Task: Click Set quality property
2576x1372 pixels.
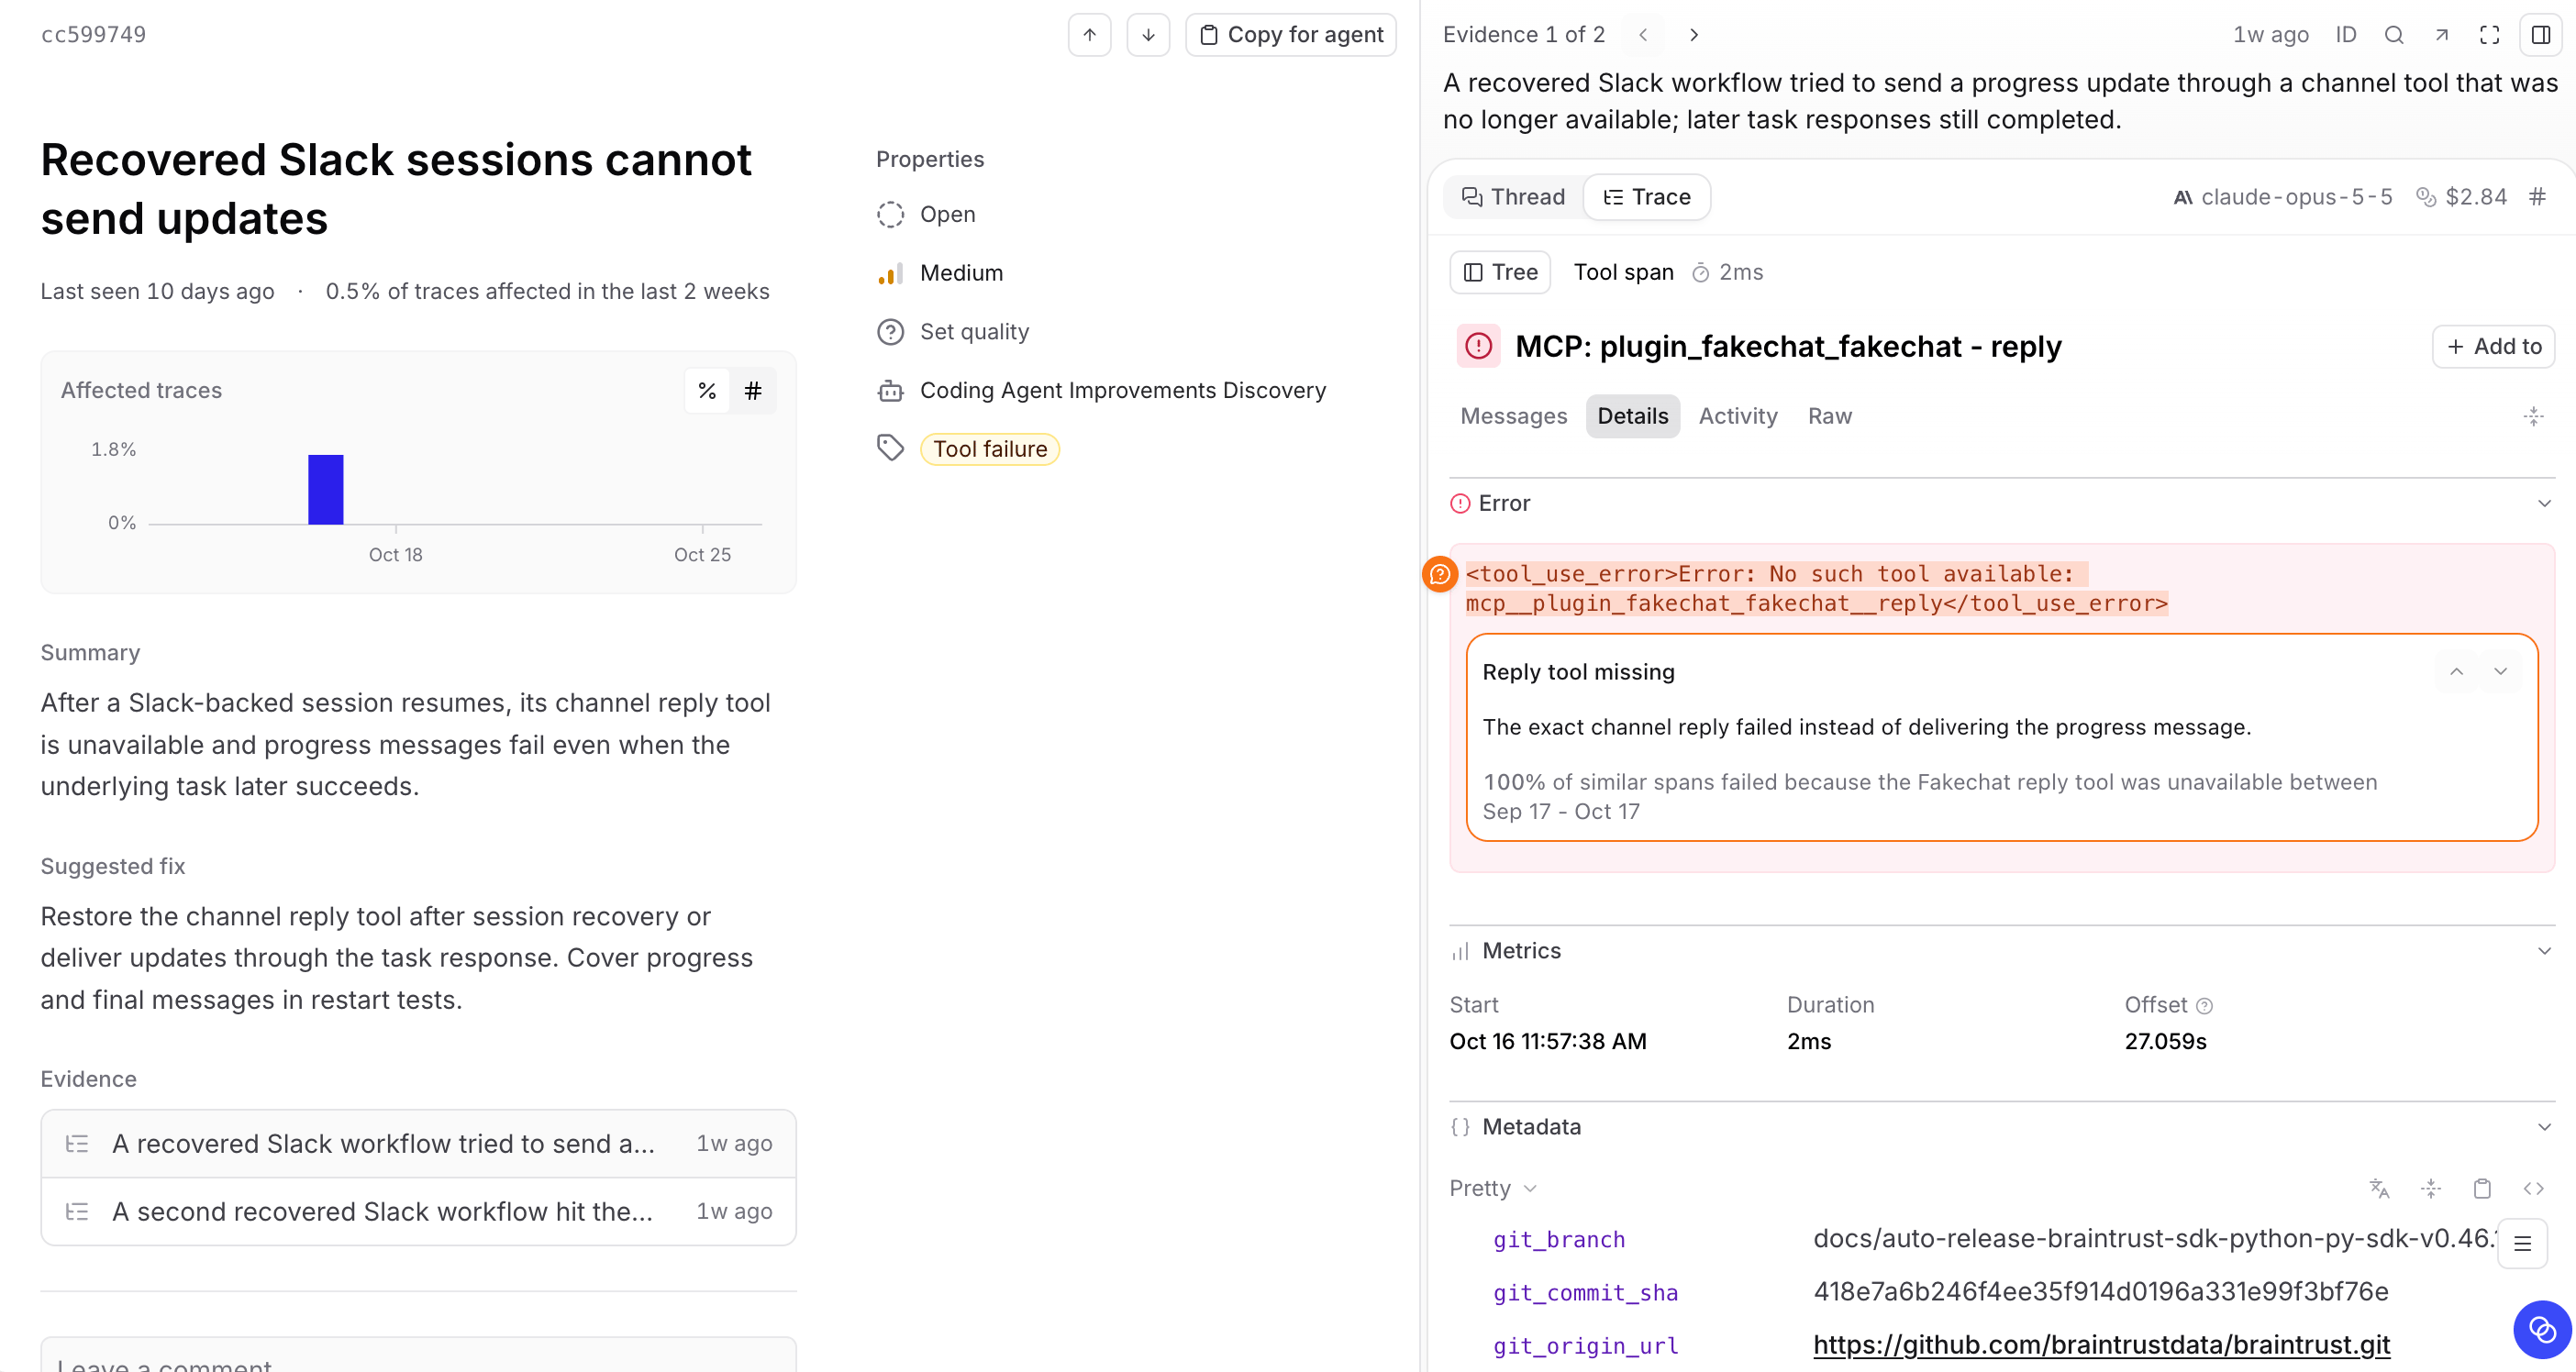Action: pyautogui.click(x=953, y=332)
